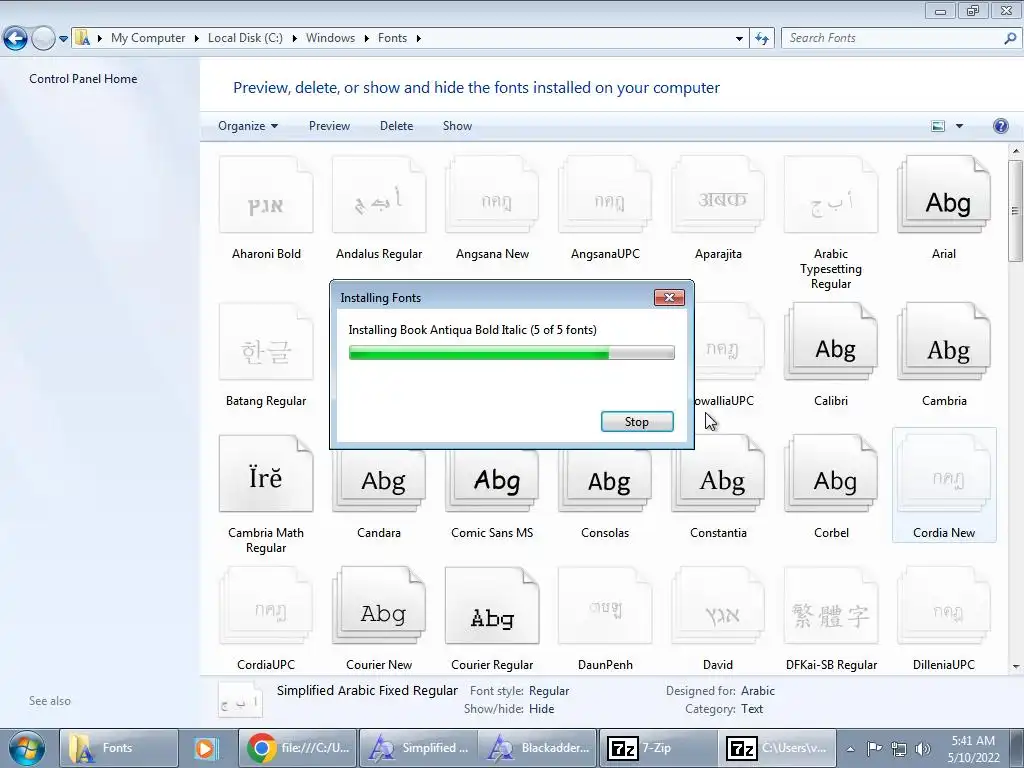Viewport: 1024px width, 768px height.
Task: Open the media player taskbar icon
Action: click(x=205, y=748)
